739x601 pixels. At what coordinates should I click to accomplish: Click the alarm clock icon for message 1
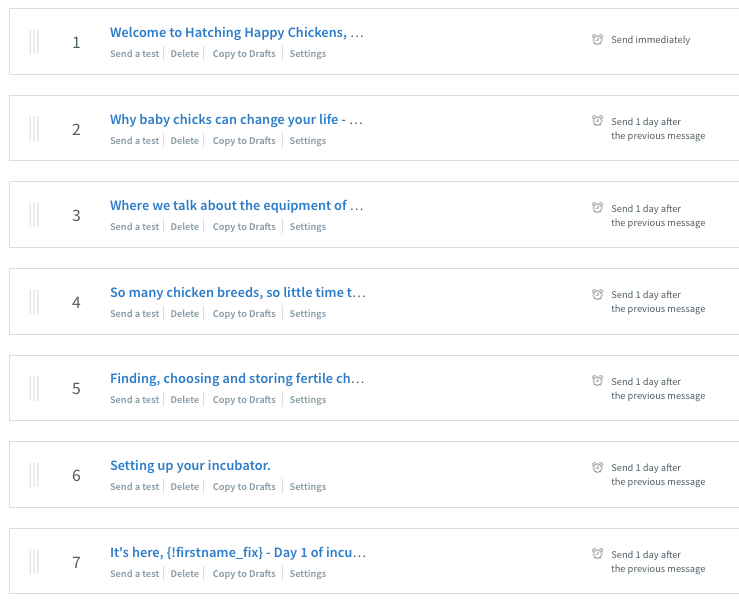597,39
